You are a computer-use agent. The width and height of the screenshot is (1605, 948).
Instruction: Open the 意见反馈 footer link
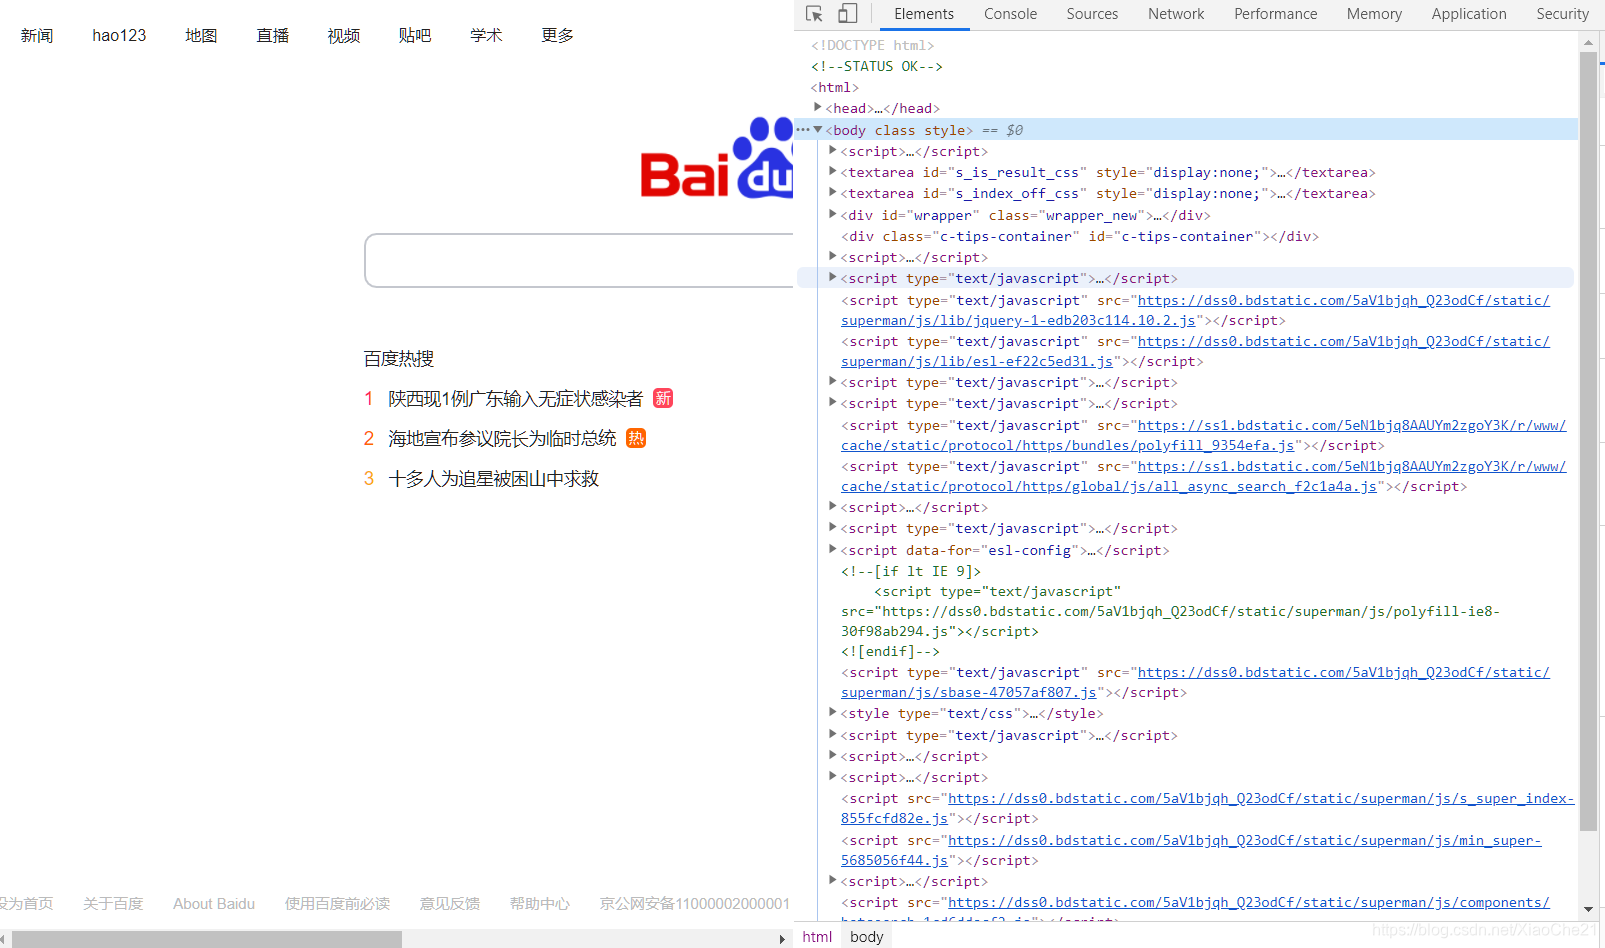tap(450, 903)
